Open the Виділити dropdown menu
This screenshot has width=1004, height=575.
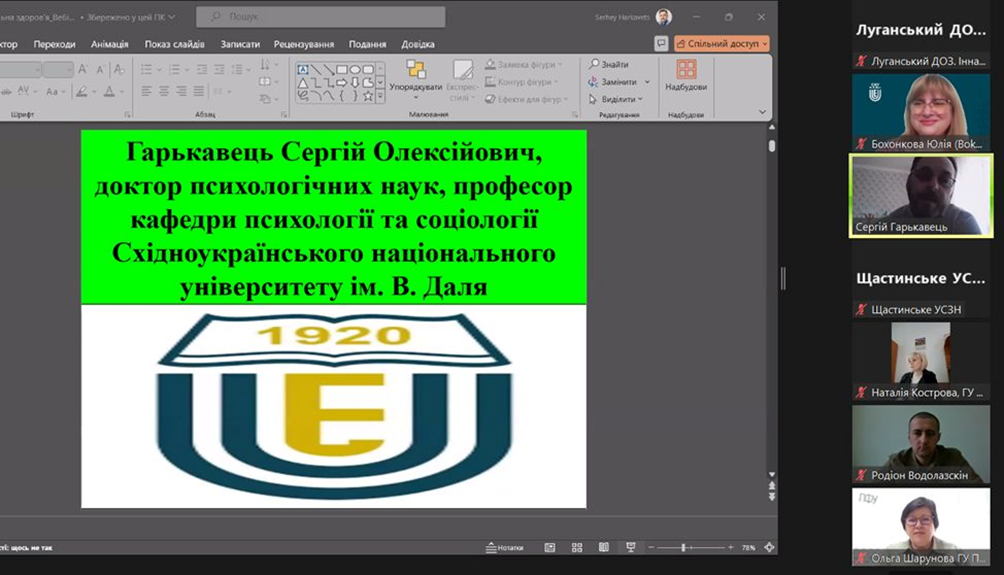[x=618, y=99]
